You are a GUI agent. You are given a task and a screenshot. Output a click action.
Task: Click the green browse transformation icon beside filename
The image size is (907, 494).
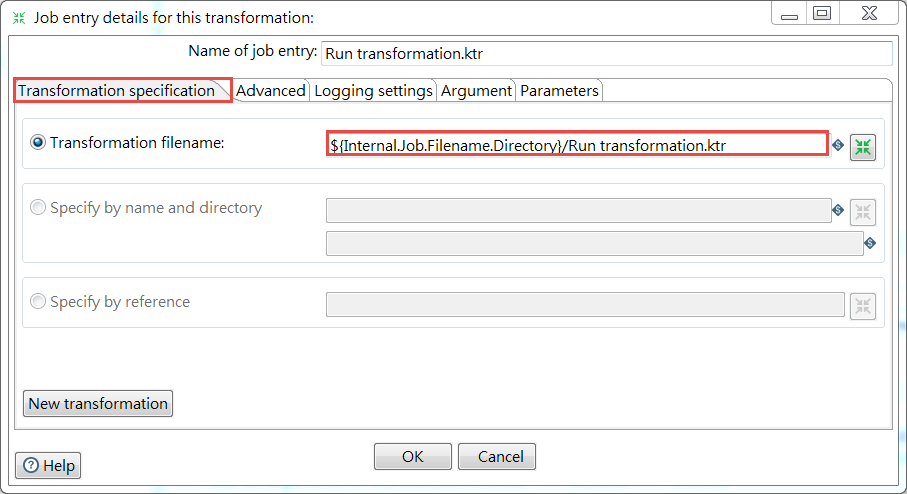tap(862, 148)
